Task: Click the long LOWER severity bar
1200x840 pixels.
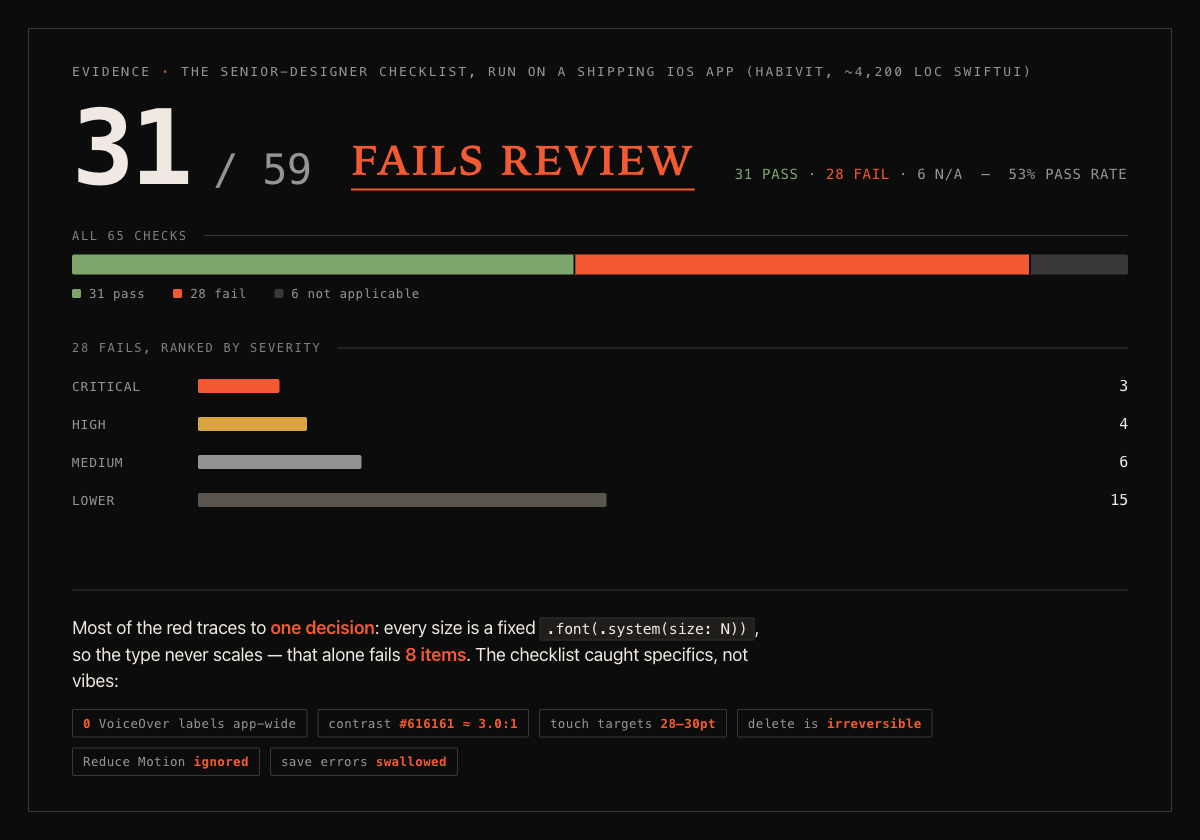Action: 402,500
